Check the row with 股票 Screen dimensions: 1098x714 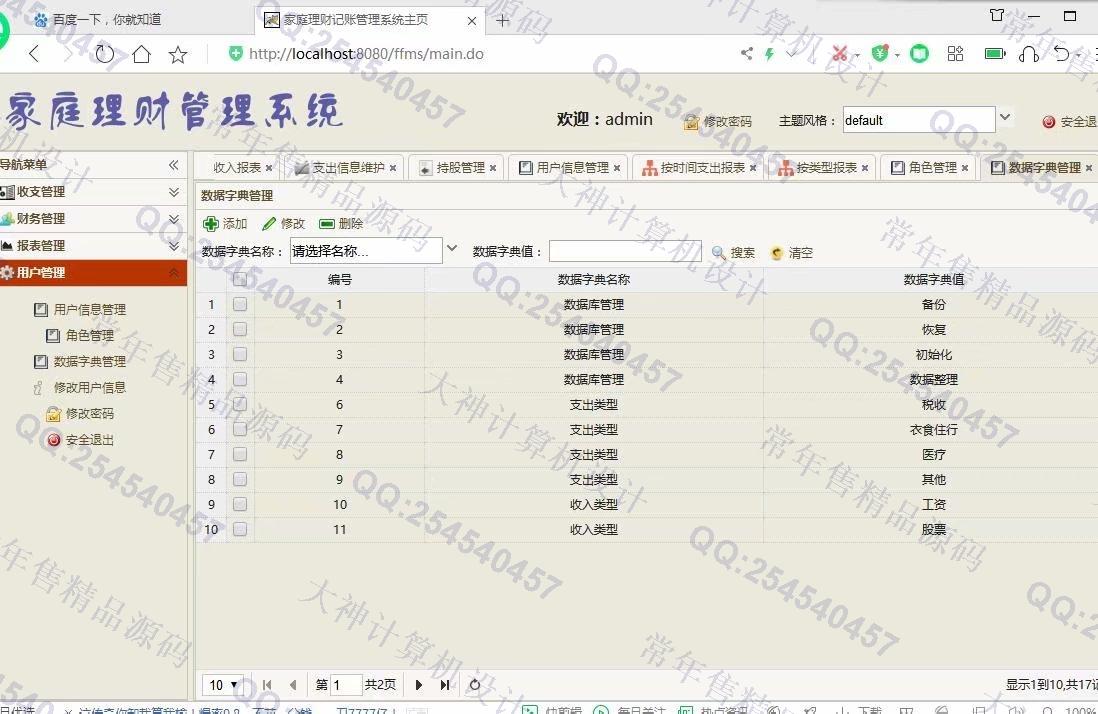240,529
